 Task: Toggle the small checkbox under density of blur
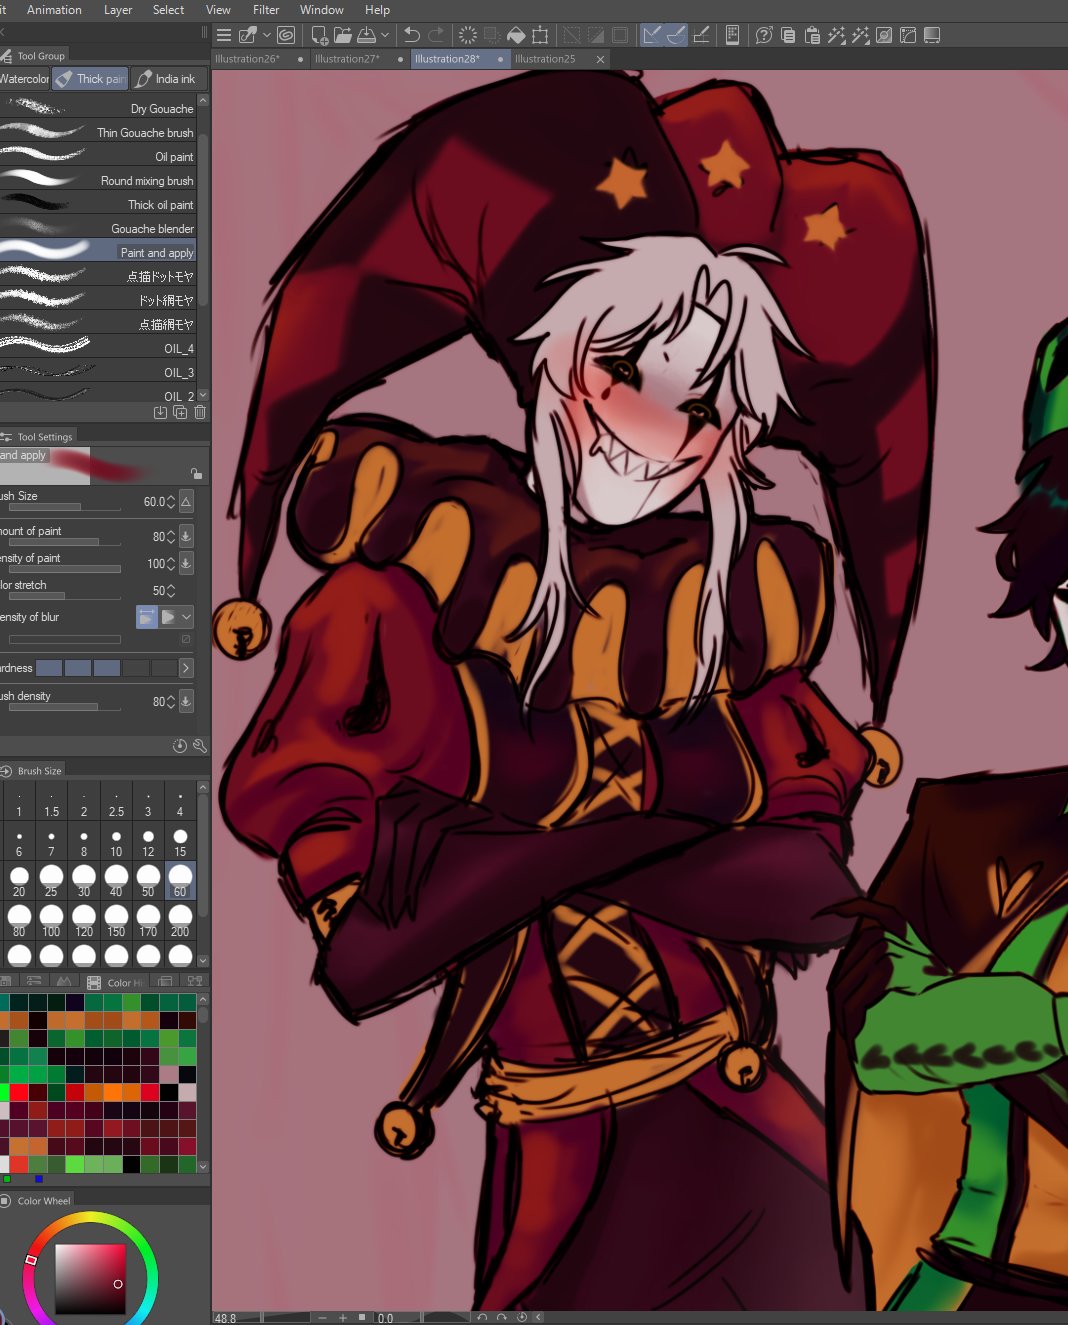pos(185,639)
